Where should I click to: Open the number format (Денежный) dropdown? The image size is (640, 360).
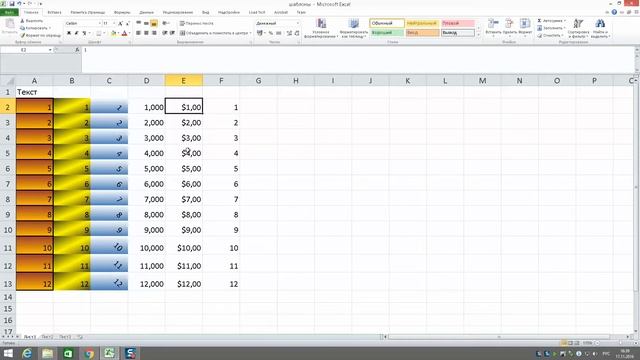coord(297,23)
